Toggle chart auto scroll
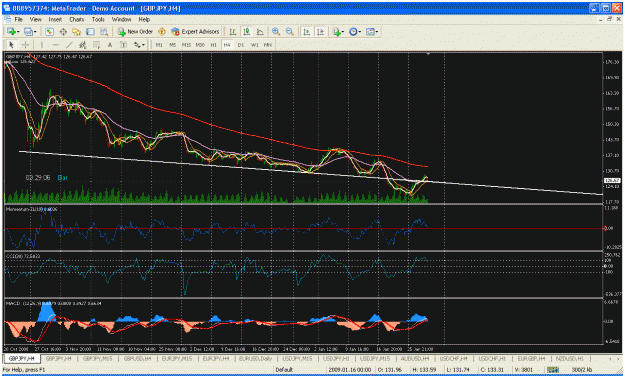The width and height of the screenshot is (625, 376). 307,31
